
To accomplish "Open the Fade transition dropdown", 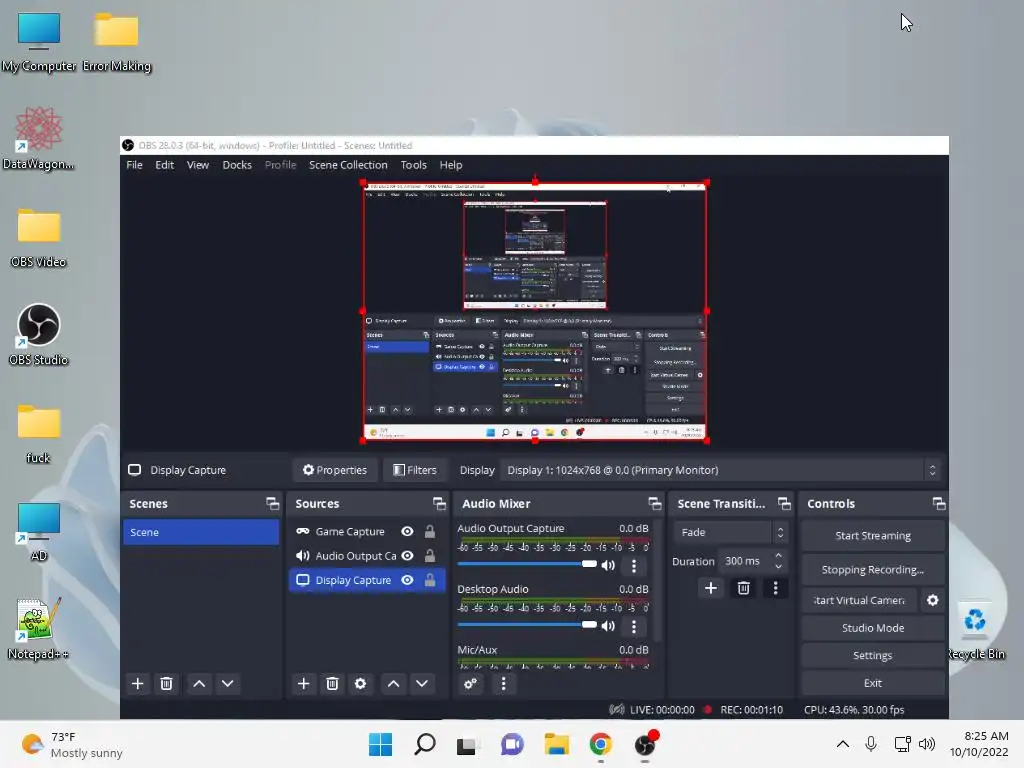I will (x=730, y=532).
